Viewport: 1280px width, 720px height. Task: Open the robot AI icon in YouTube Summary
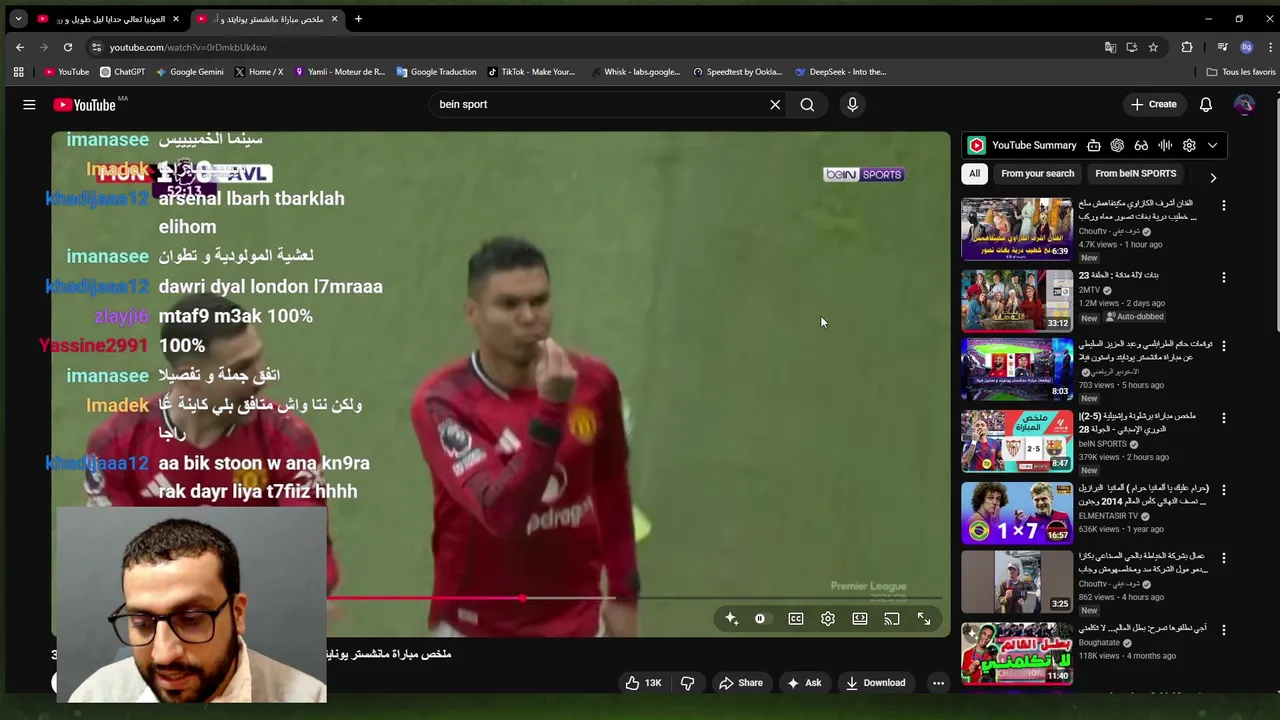click(x=1094, y=145)
